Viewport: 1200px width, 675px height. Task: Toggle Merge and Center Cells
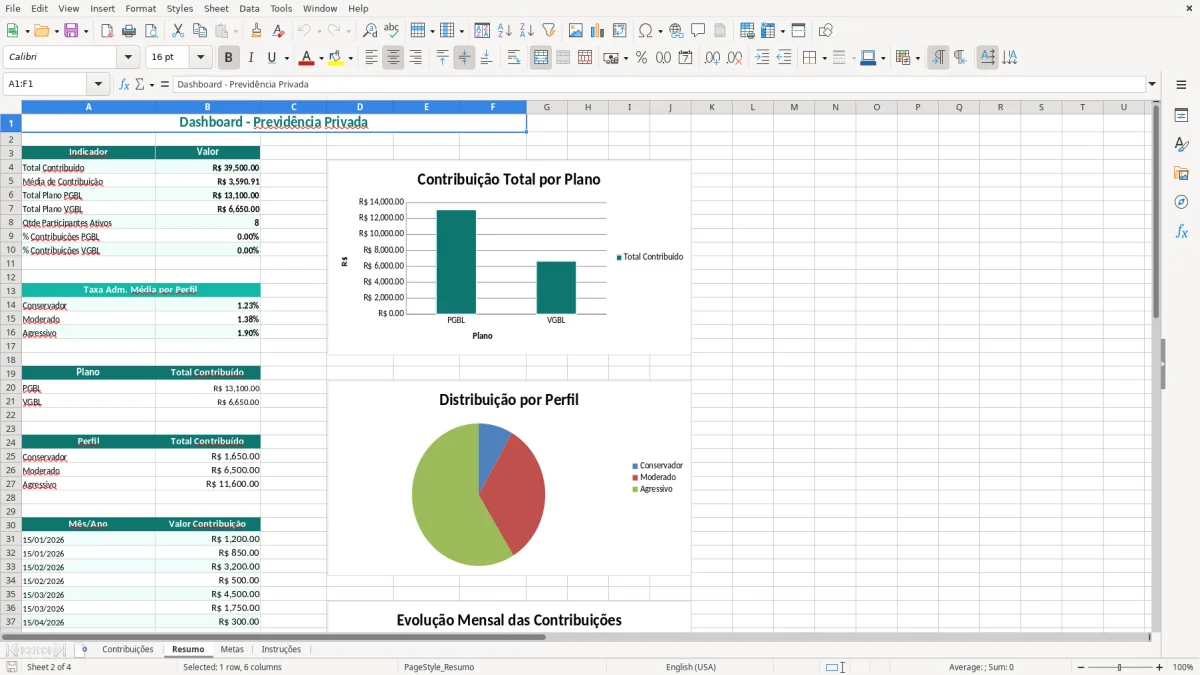click(x=541, y=58)
